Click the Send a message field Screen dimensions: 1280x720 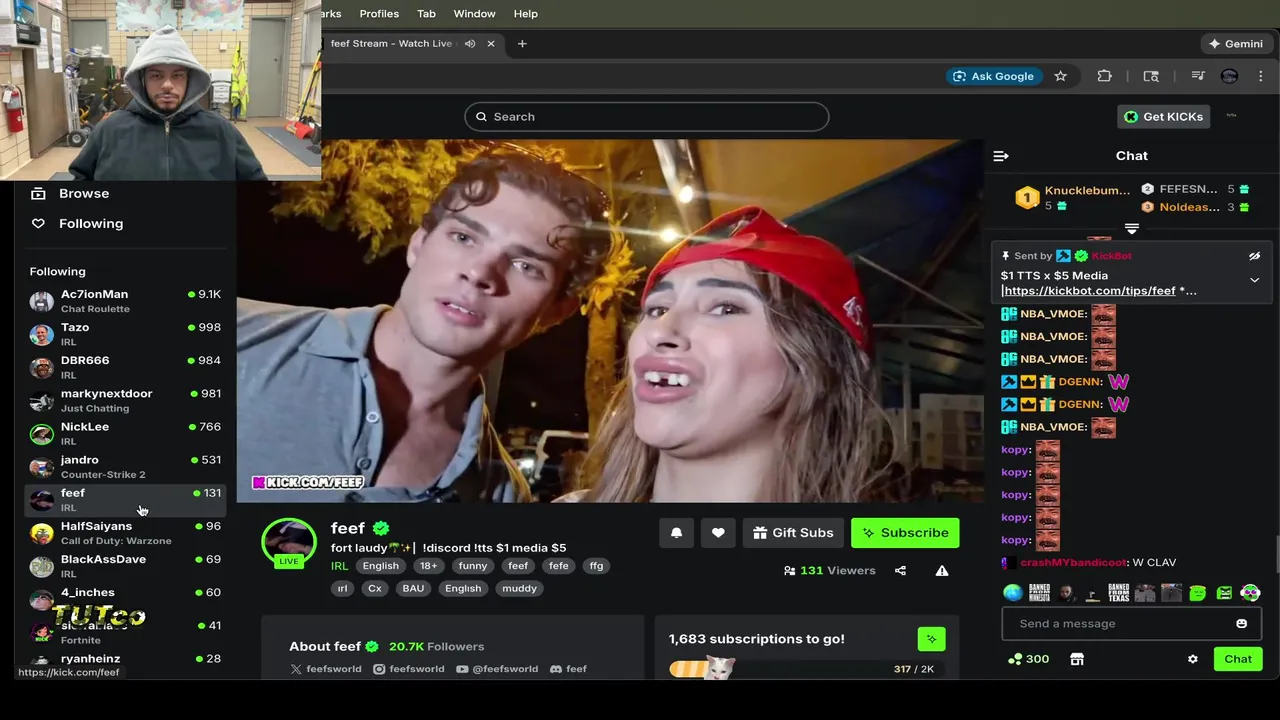tap(1118, 623)
